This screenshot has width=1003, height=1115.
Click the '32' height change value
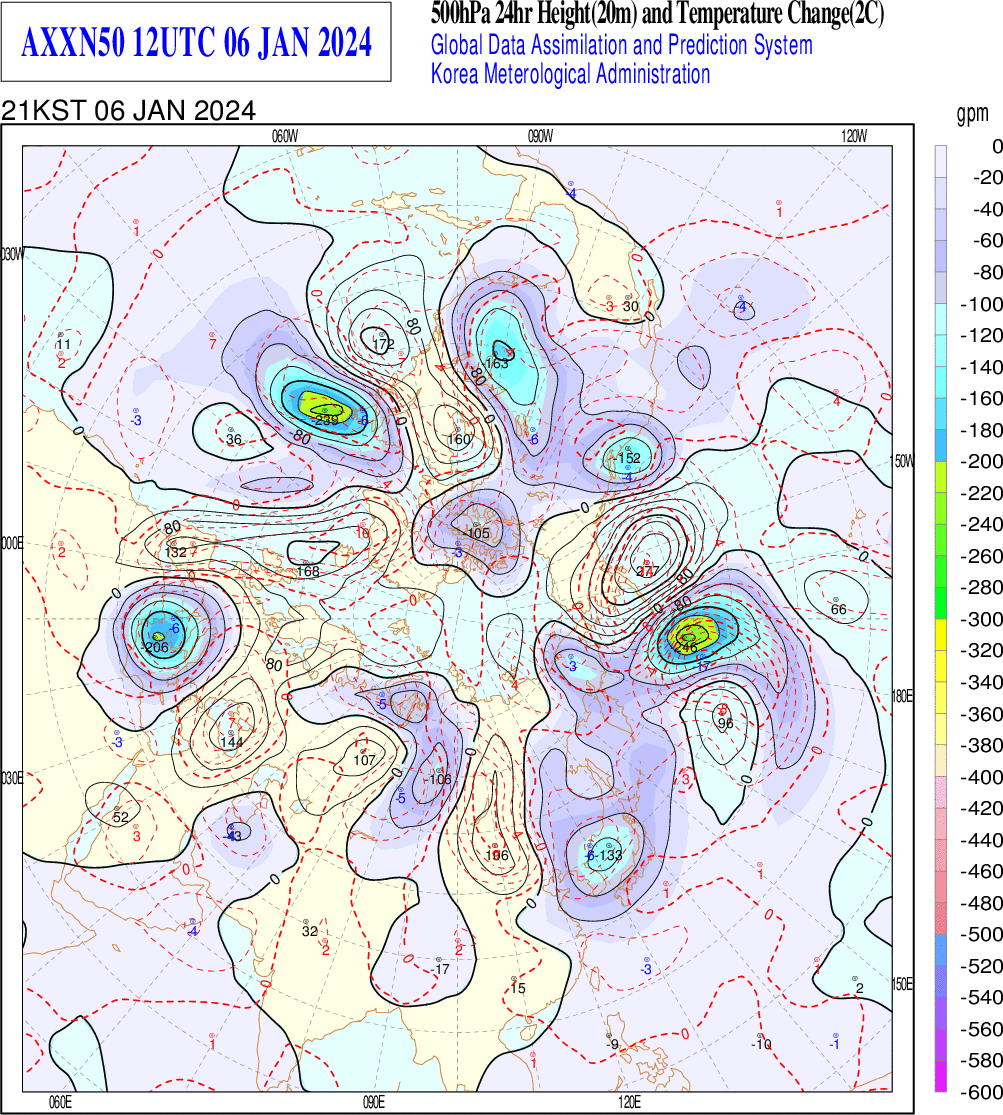(x=309, y=932)
